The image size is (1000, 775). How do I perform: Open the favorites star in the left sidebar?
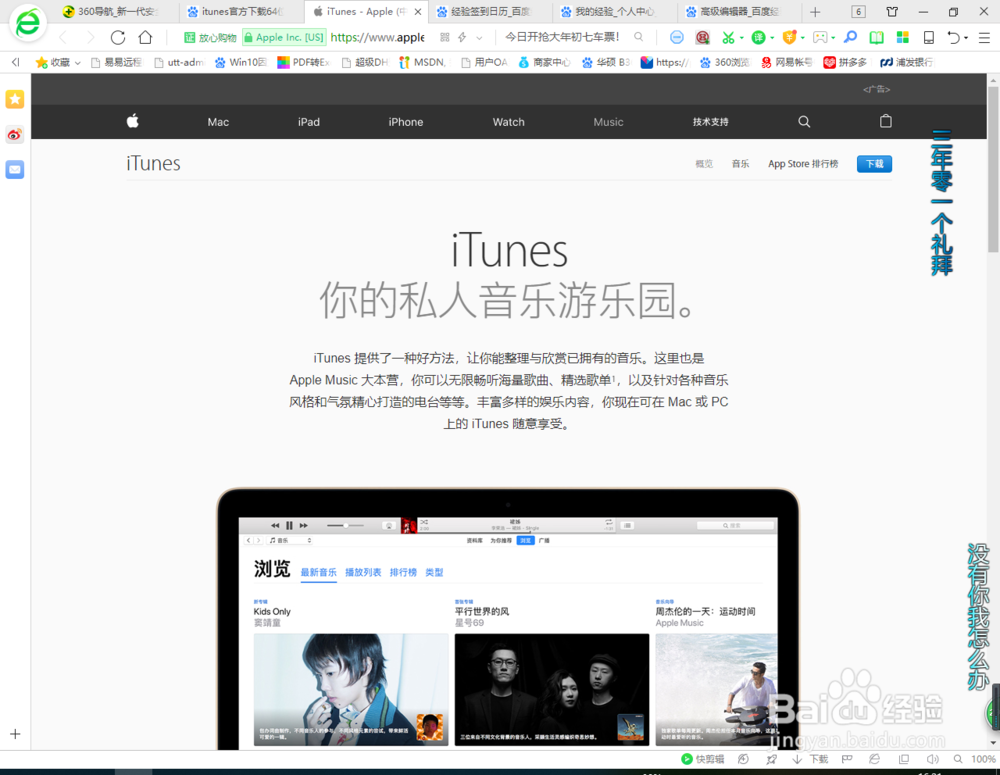15,99
